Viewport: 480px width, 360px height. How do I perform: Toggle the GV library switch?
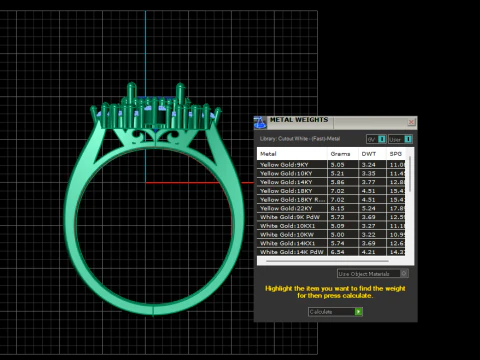click(382, 139)
